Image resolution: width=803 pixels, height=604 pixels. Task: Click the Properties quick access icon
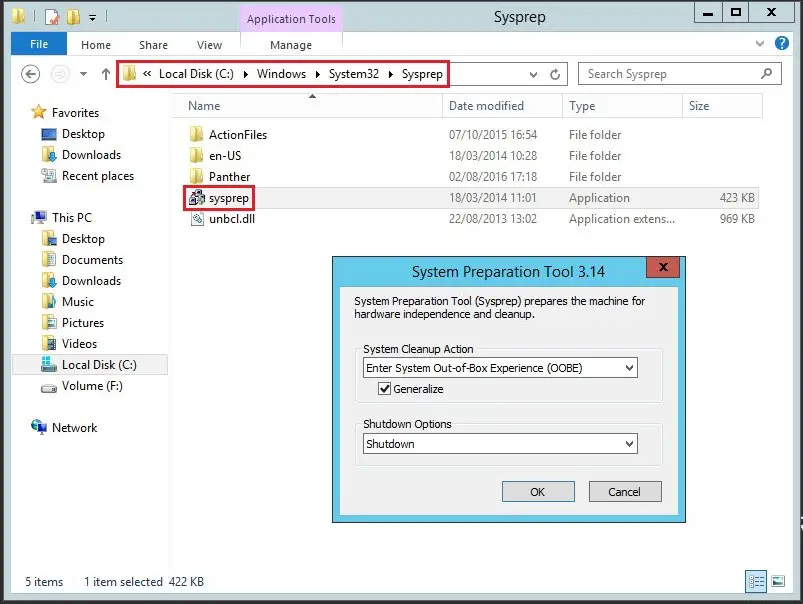tap(52, 17)
